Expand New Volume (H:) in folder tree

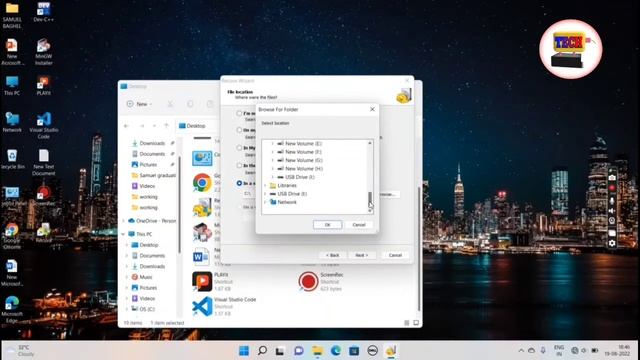tap(273, 169)
